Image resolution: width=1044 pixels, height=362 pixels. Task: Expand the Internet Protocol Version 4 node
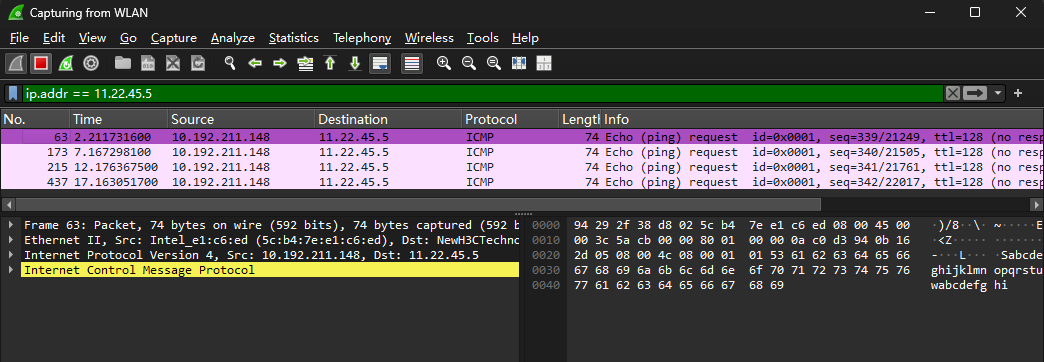11,255
